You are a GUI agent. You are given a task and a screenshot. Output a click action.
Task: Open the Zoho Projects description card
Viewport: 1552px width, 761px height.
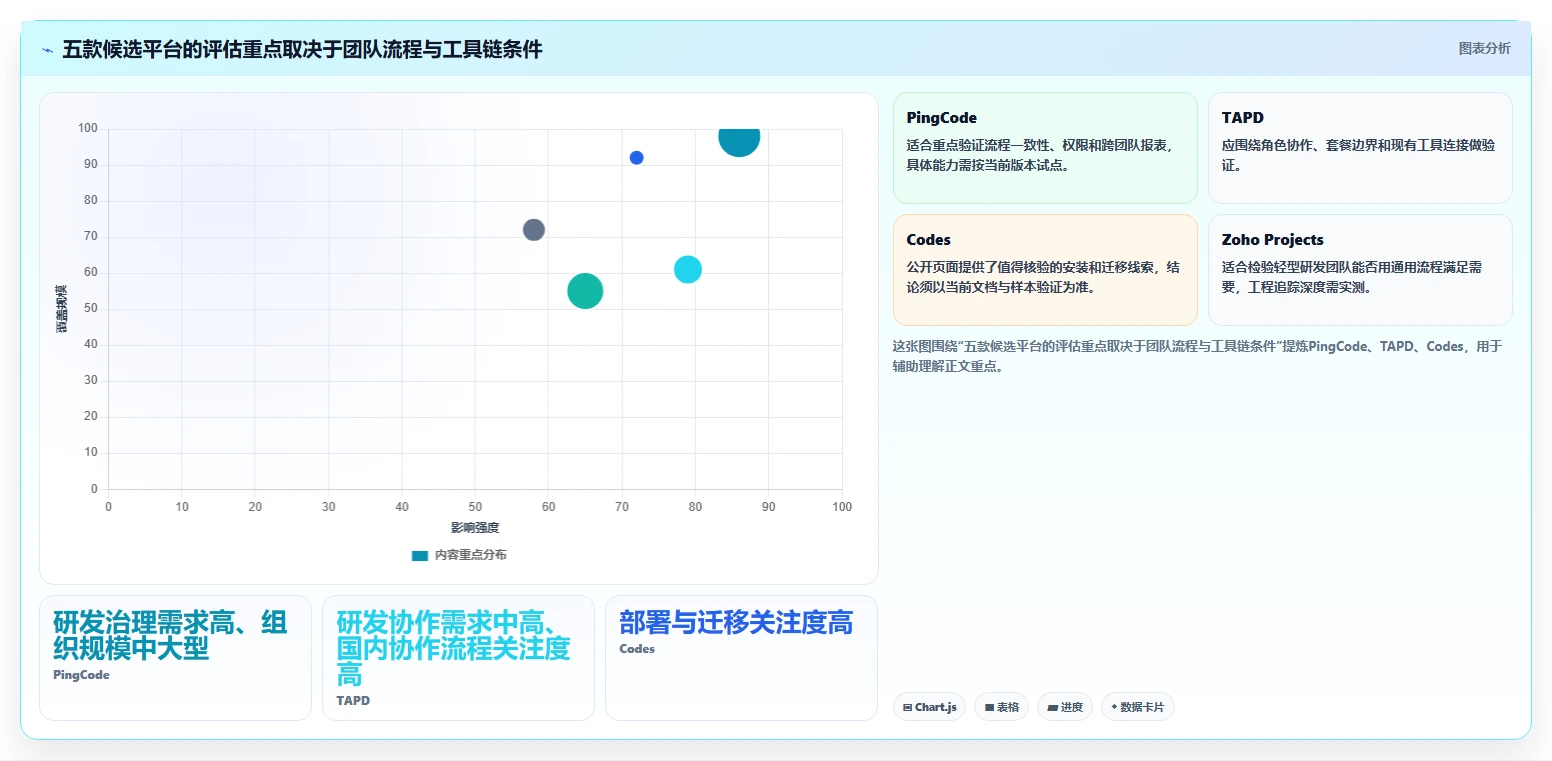tap(1360, 270)
